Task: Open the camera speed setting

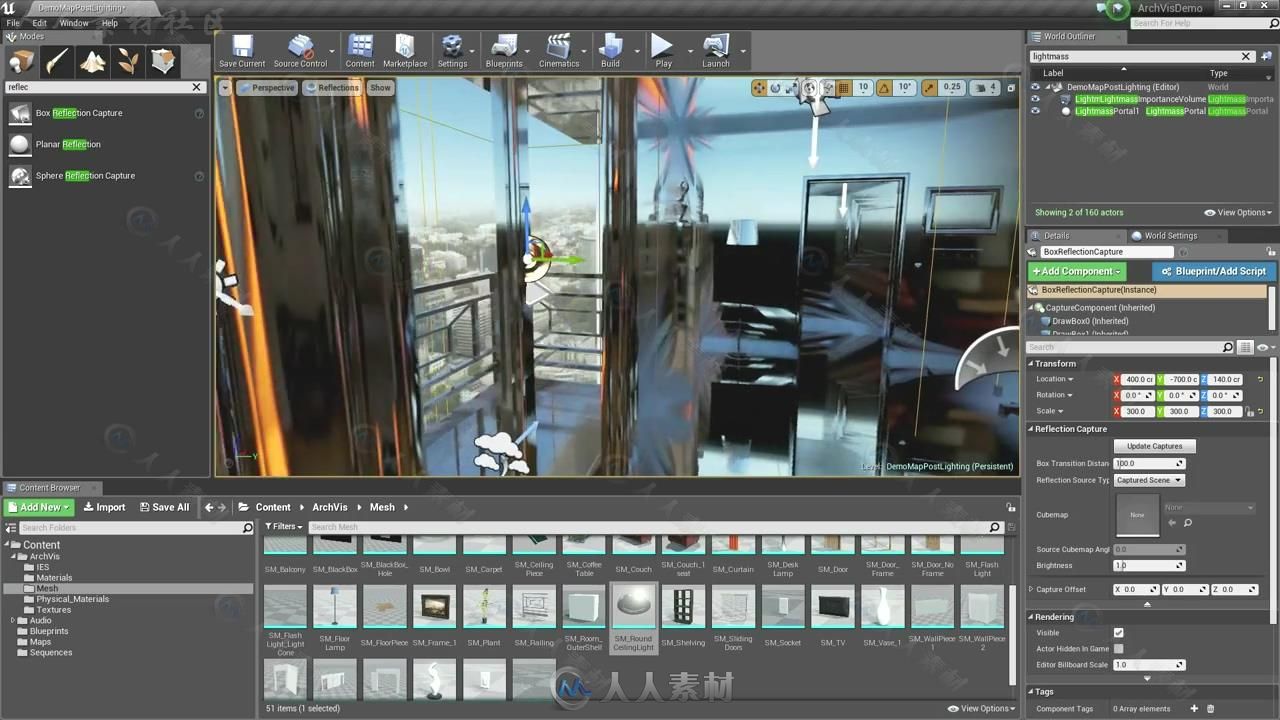Action: [985, 88]
